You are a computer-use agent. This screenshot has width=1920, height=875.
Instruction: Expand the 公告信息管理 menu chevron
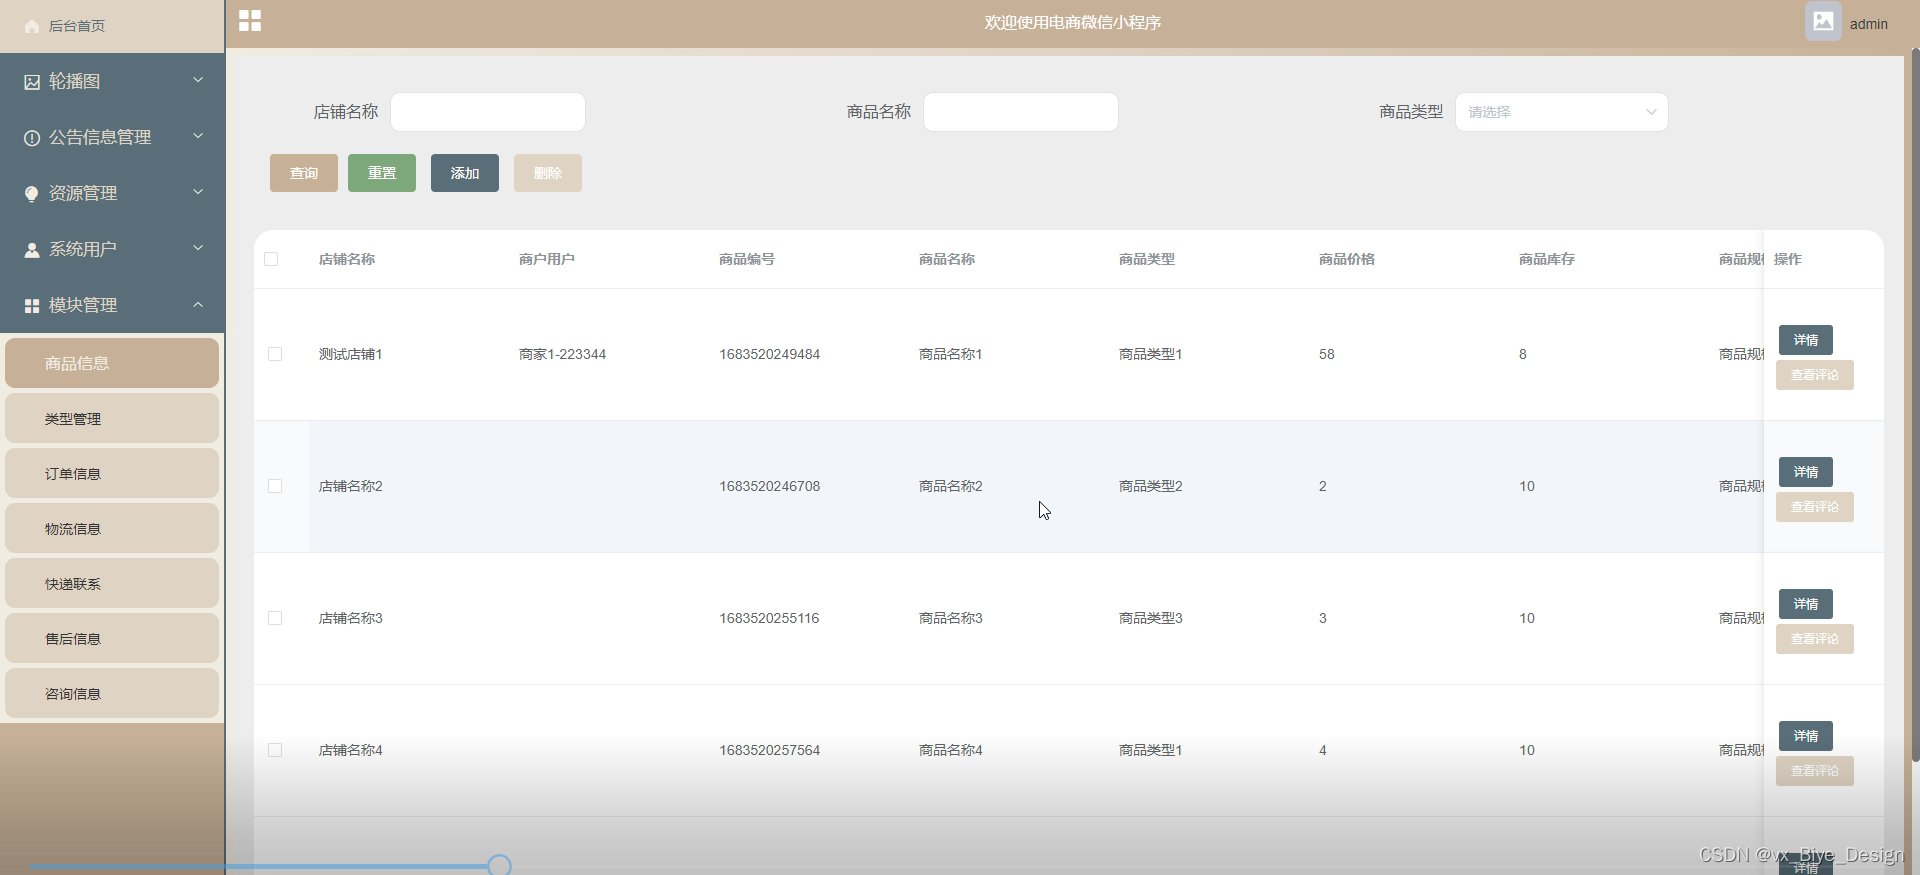[198, 136]
